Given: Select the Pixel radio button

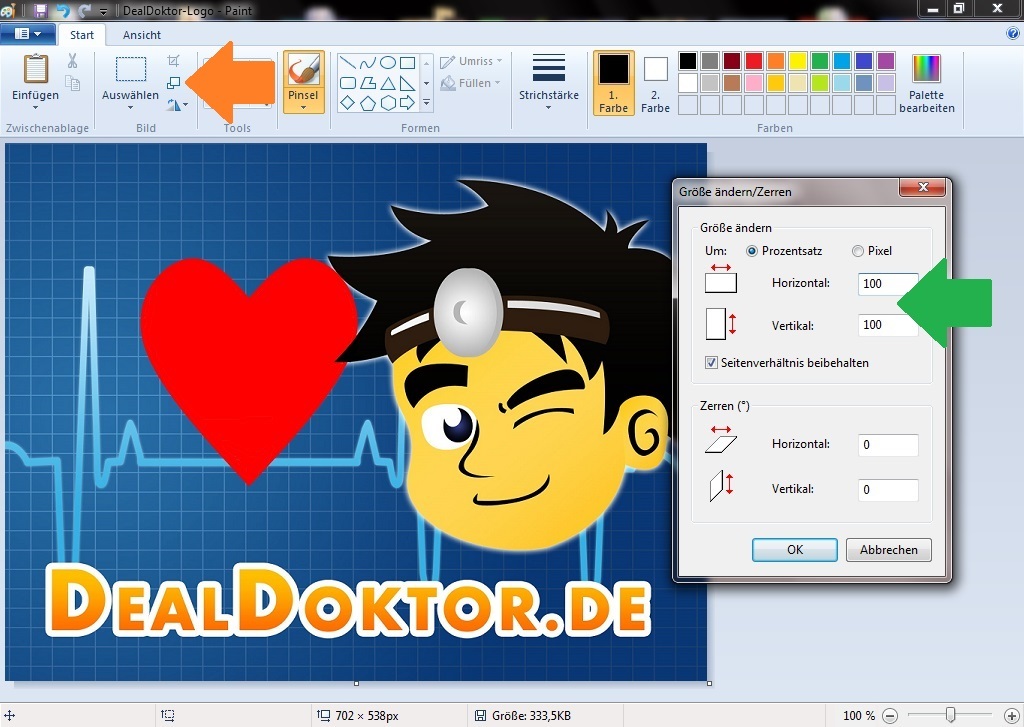Looking at the screenshot, I should (857, 251).
